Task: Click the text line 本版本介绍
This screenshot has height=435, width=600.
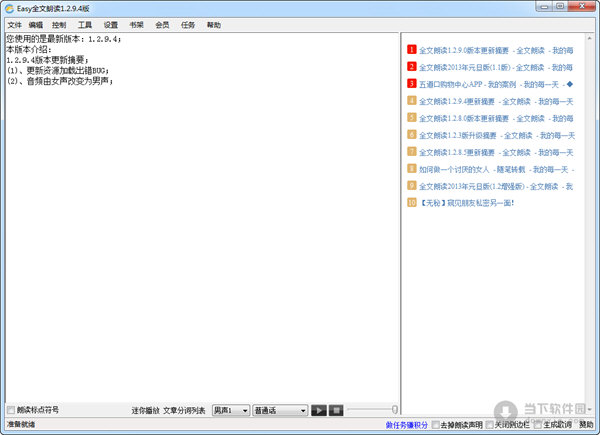Action: point(29,49)
